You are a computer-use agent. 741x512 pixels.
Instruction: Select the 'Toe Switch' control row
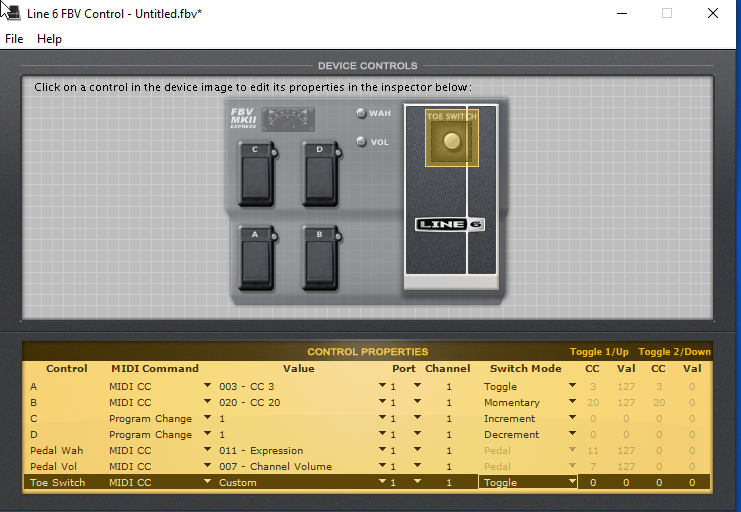[367, 482]
